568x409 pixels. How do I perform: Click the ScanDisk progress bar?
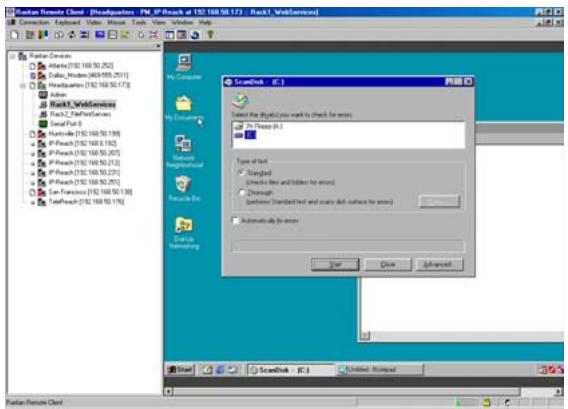click(x=348, y=246)
